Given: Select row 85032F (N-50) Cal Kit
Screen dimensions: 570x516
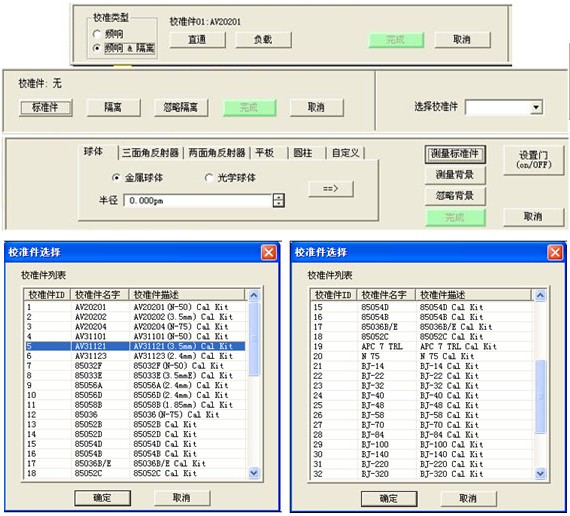Looking at the screenshot, I should coord(135,366).
